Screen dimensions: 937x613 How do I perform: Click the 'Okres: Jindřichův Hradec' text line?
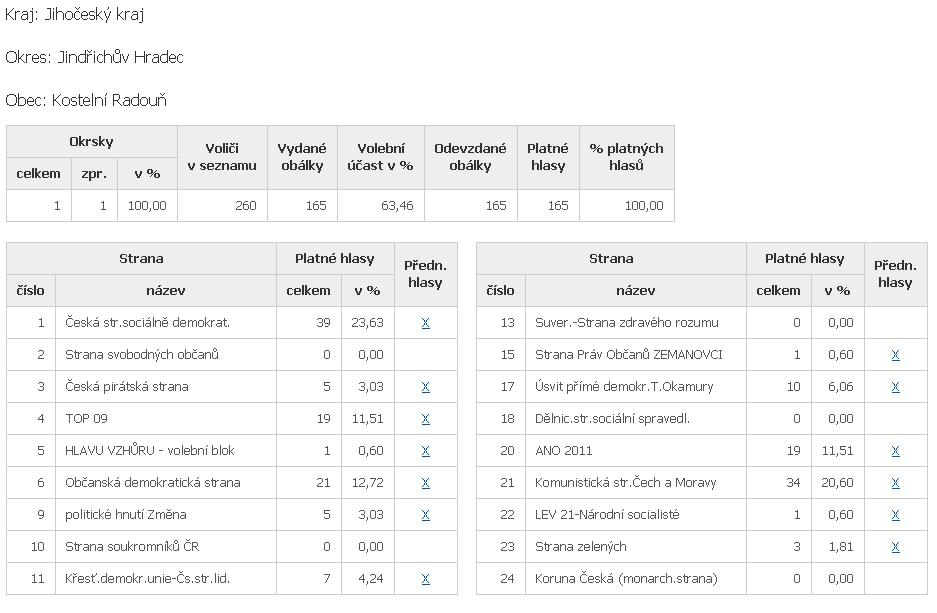94,58
